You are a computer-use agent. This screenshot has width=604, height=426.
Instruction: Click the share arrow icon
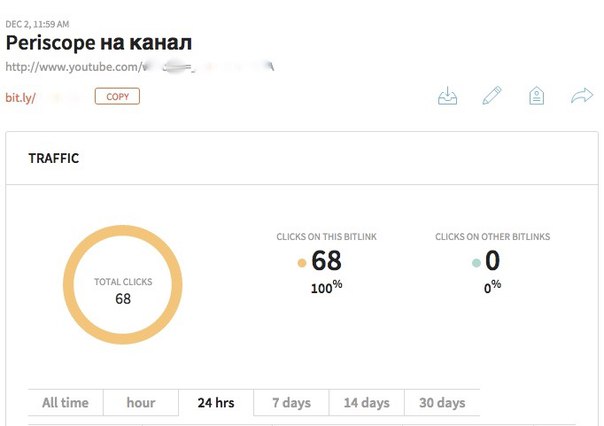click(x=582, y=96)
